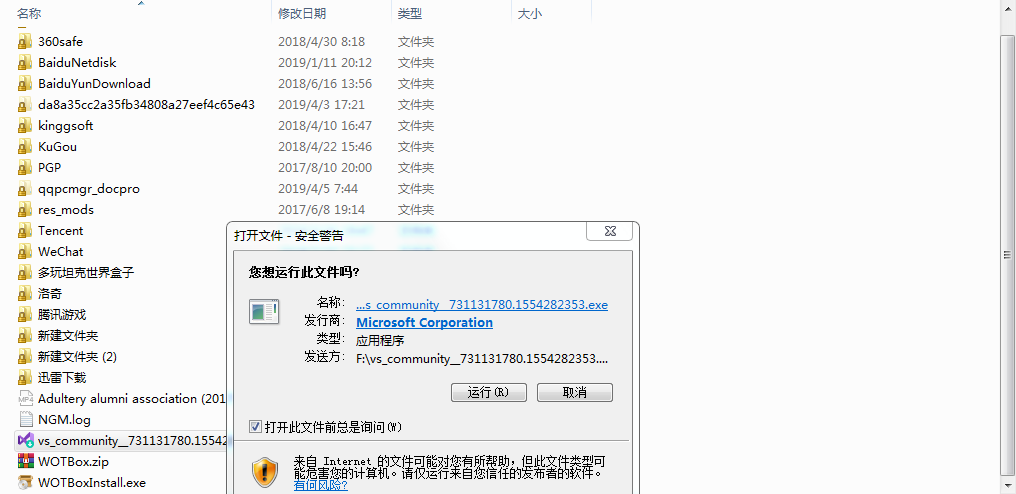The image size is (1016, 494).
Task: Select the 360safe folder name
Action: [60, 41]
